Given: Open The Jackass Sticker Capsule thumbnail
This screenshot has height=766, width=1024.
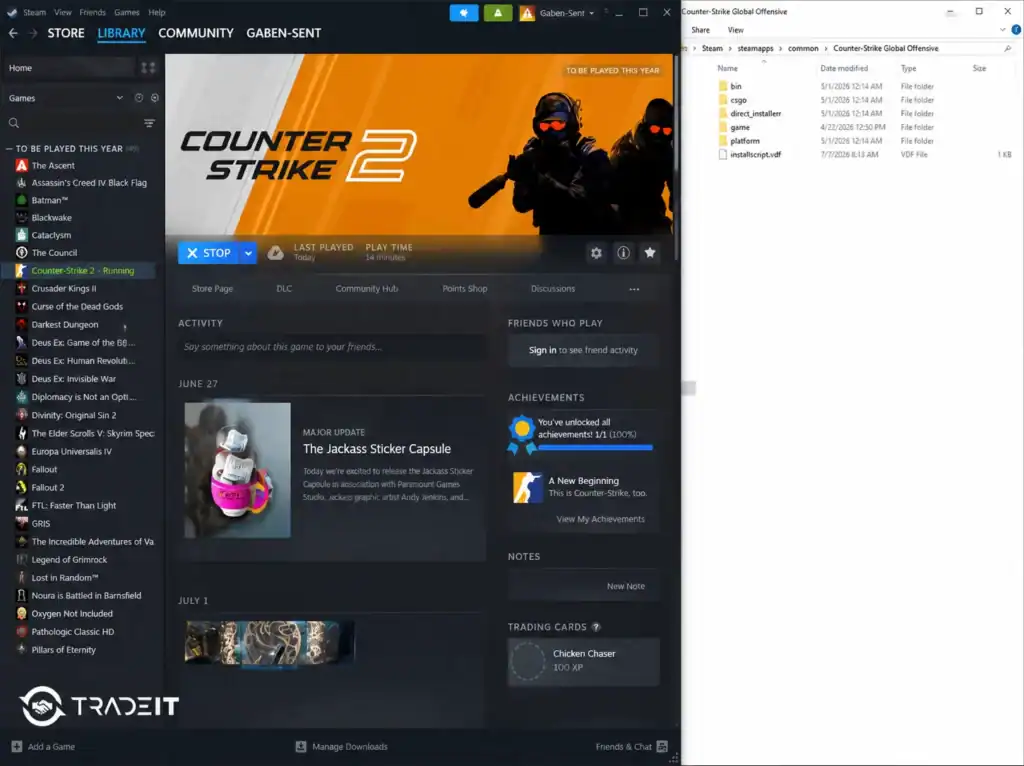Looking at the screenshot, I should coord(238,470).
